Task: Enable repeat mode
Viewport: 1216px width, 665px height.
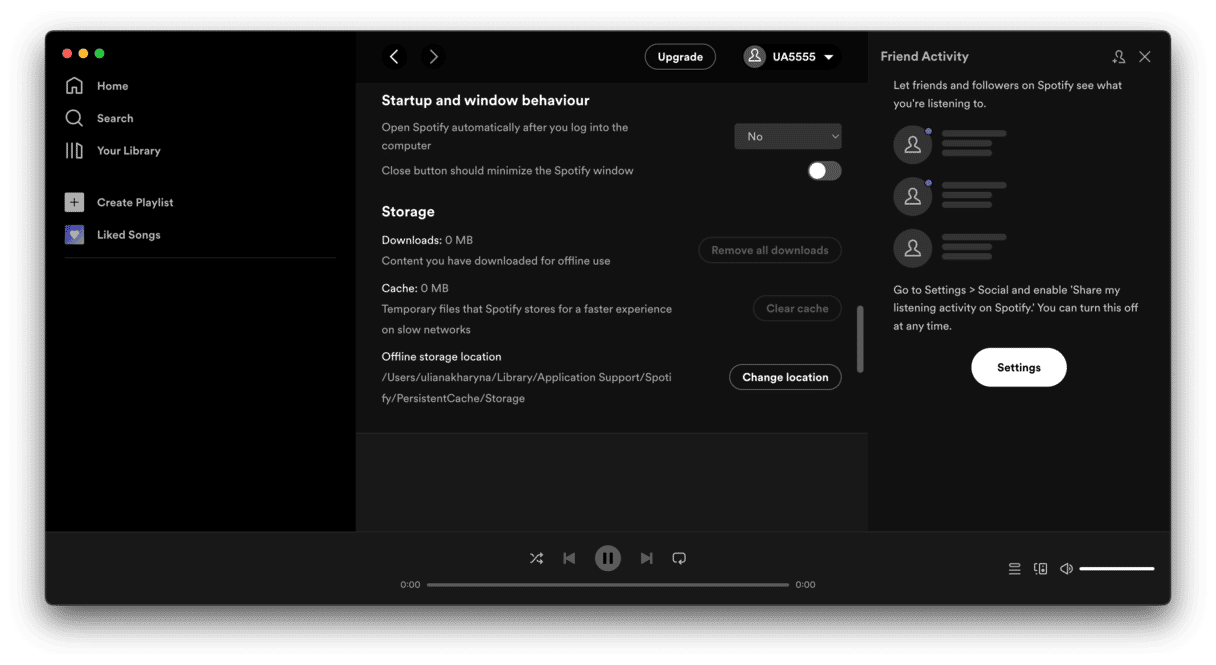Action: 679,558
